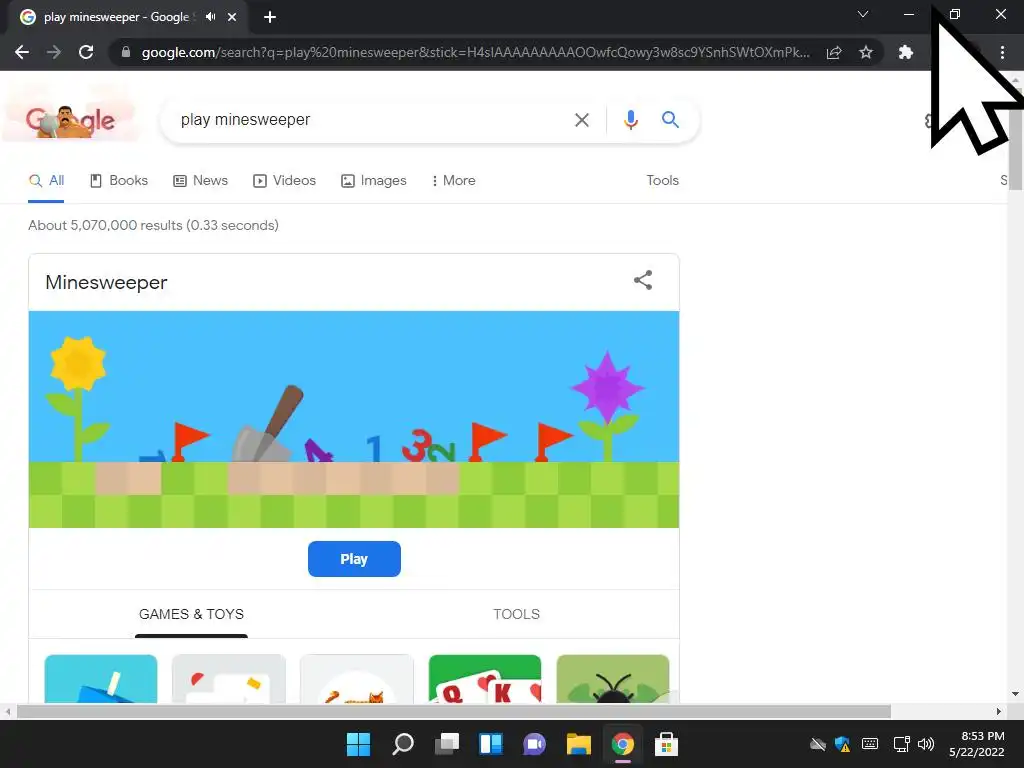Open the tab search chevron
1024x768 pixels.
(x=863, y=14)
